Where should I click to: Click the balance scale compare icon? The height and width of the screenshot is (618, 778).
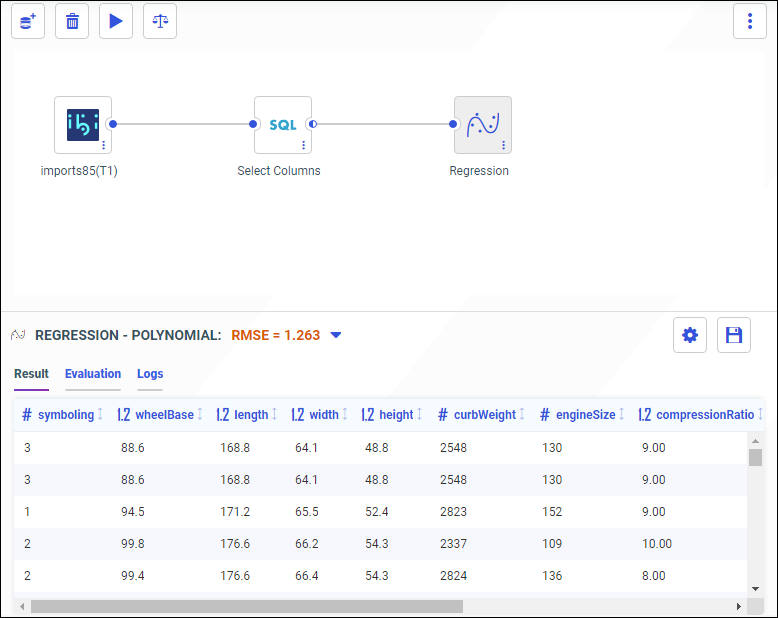click(x=160, y=21)
